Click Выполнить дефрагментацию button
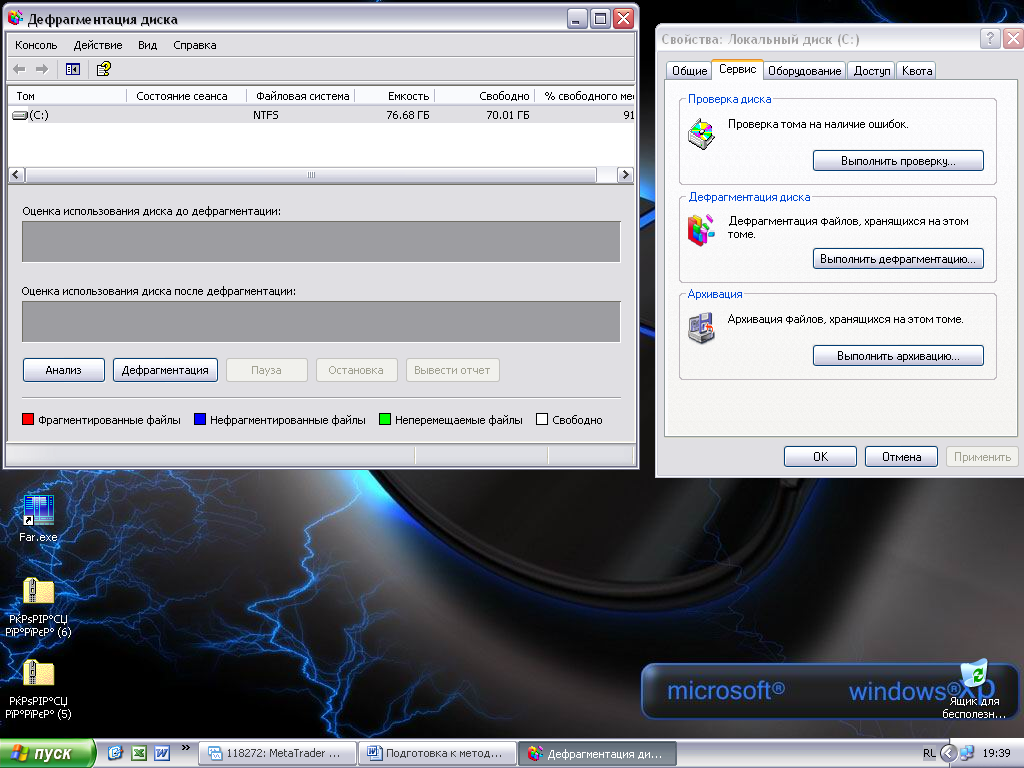The height and width of the screenshot is (768, 1024). point(898,259)
